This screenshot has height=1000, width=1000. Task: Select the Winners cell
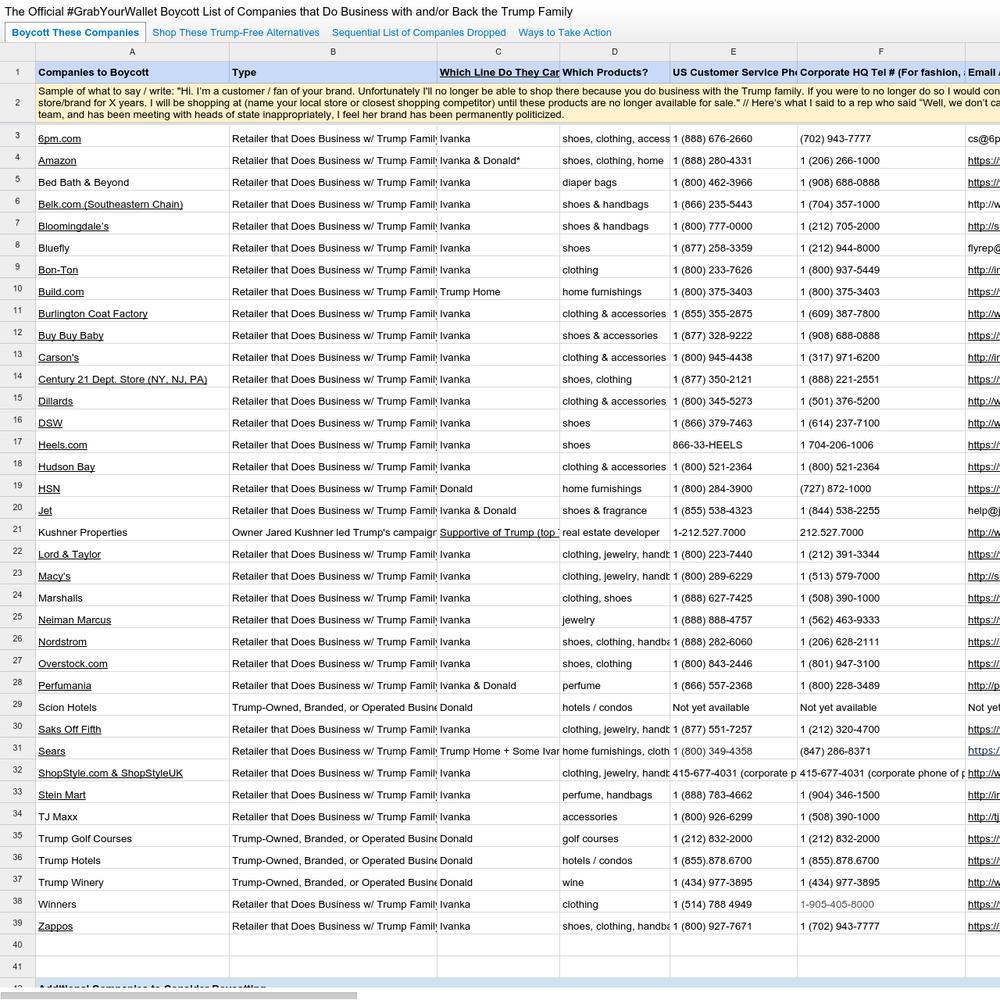coord(132,904)
